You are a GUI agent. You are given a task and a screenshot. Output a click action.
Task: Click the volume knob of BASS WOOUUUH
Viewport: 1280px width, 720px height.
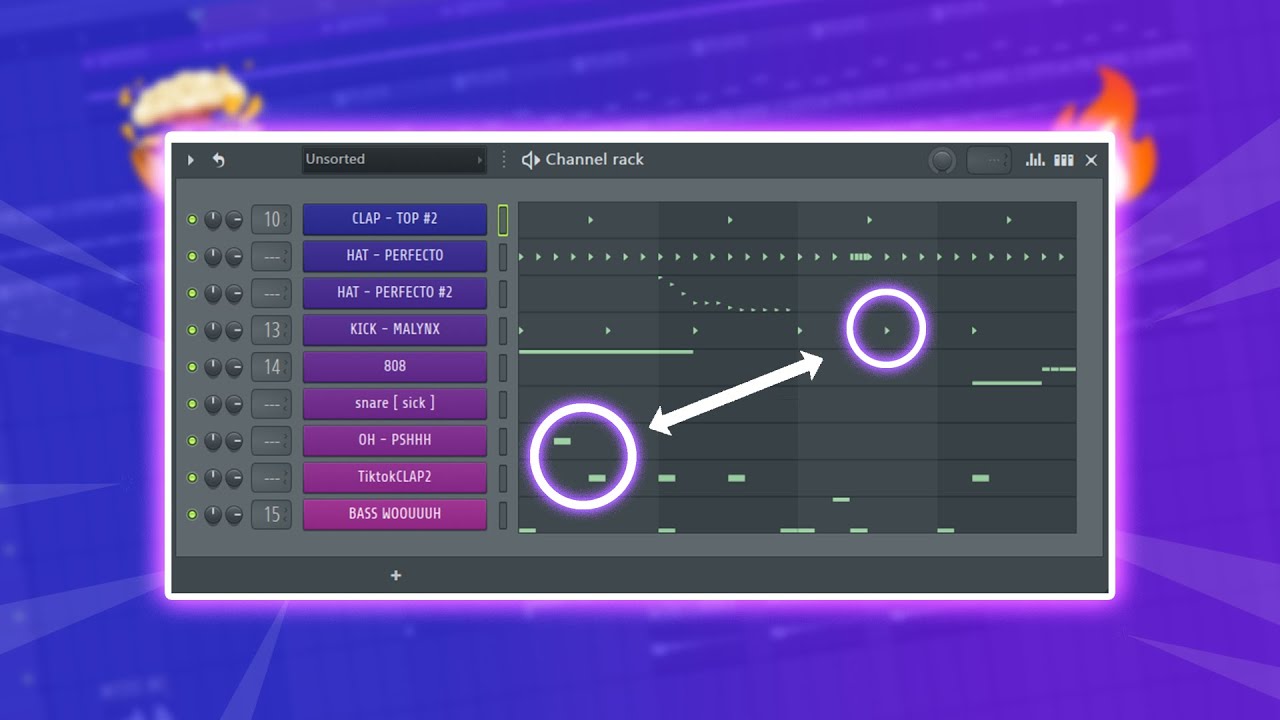pos(234,515)
